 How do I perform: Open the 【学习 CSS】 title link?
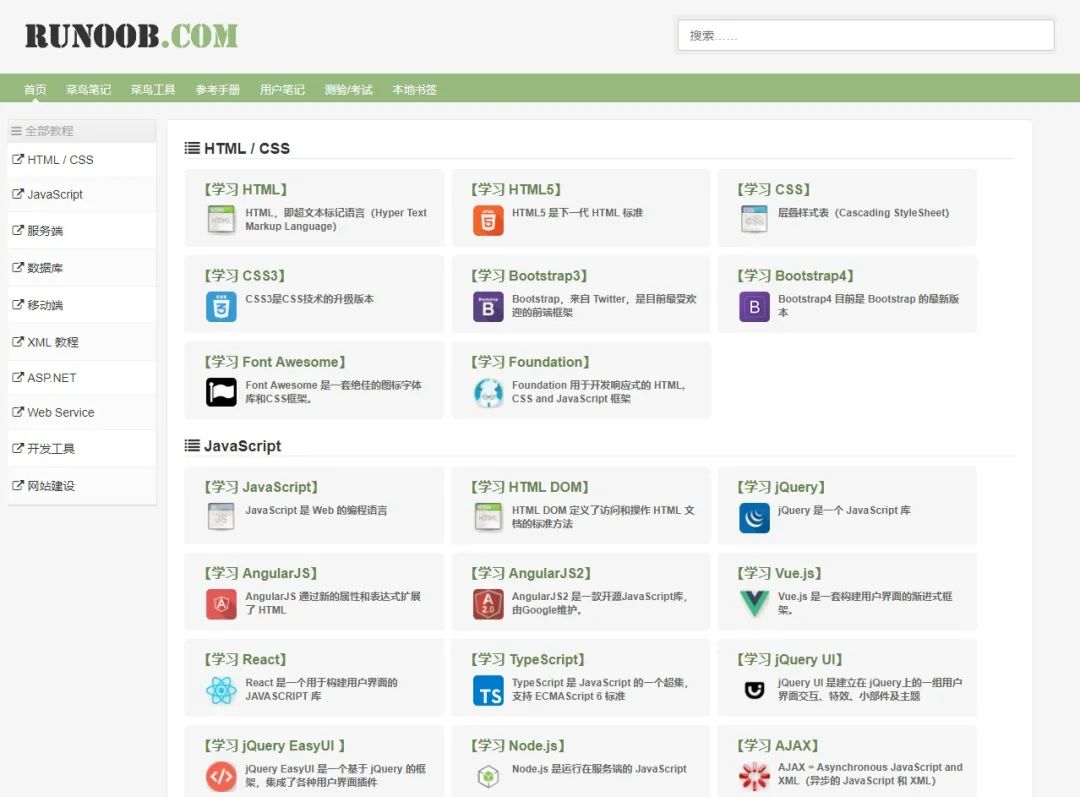(773, 189)
